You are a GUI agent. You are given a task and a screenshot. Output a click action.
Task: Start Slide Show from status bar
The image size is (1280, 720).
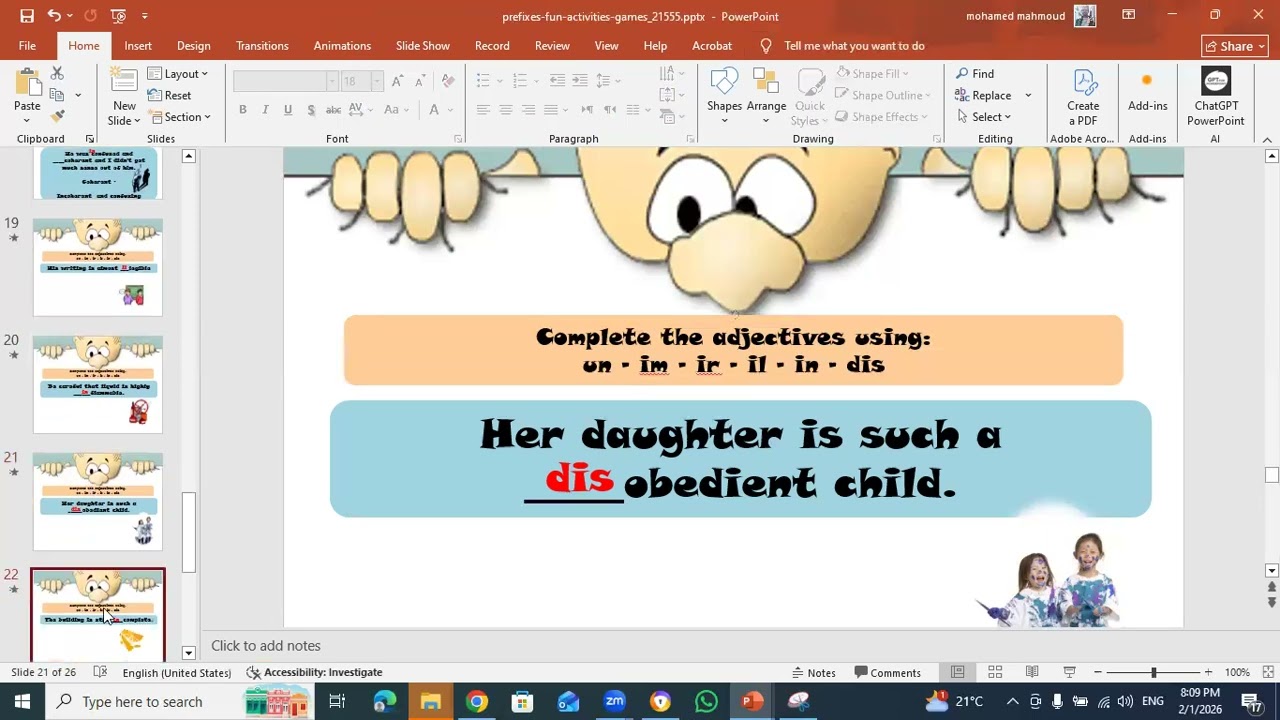tap(1069, 672)
